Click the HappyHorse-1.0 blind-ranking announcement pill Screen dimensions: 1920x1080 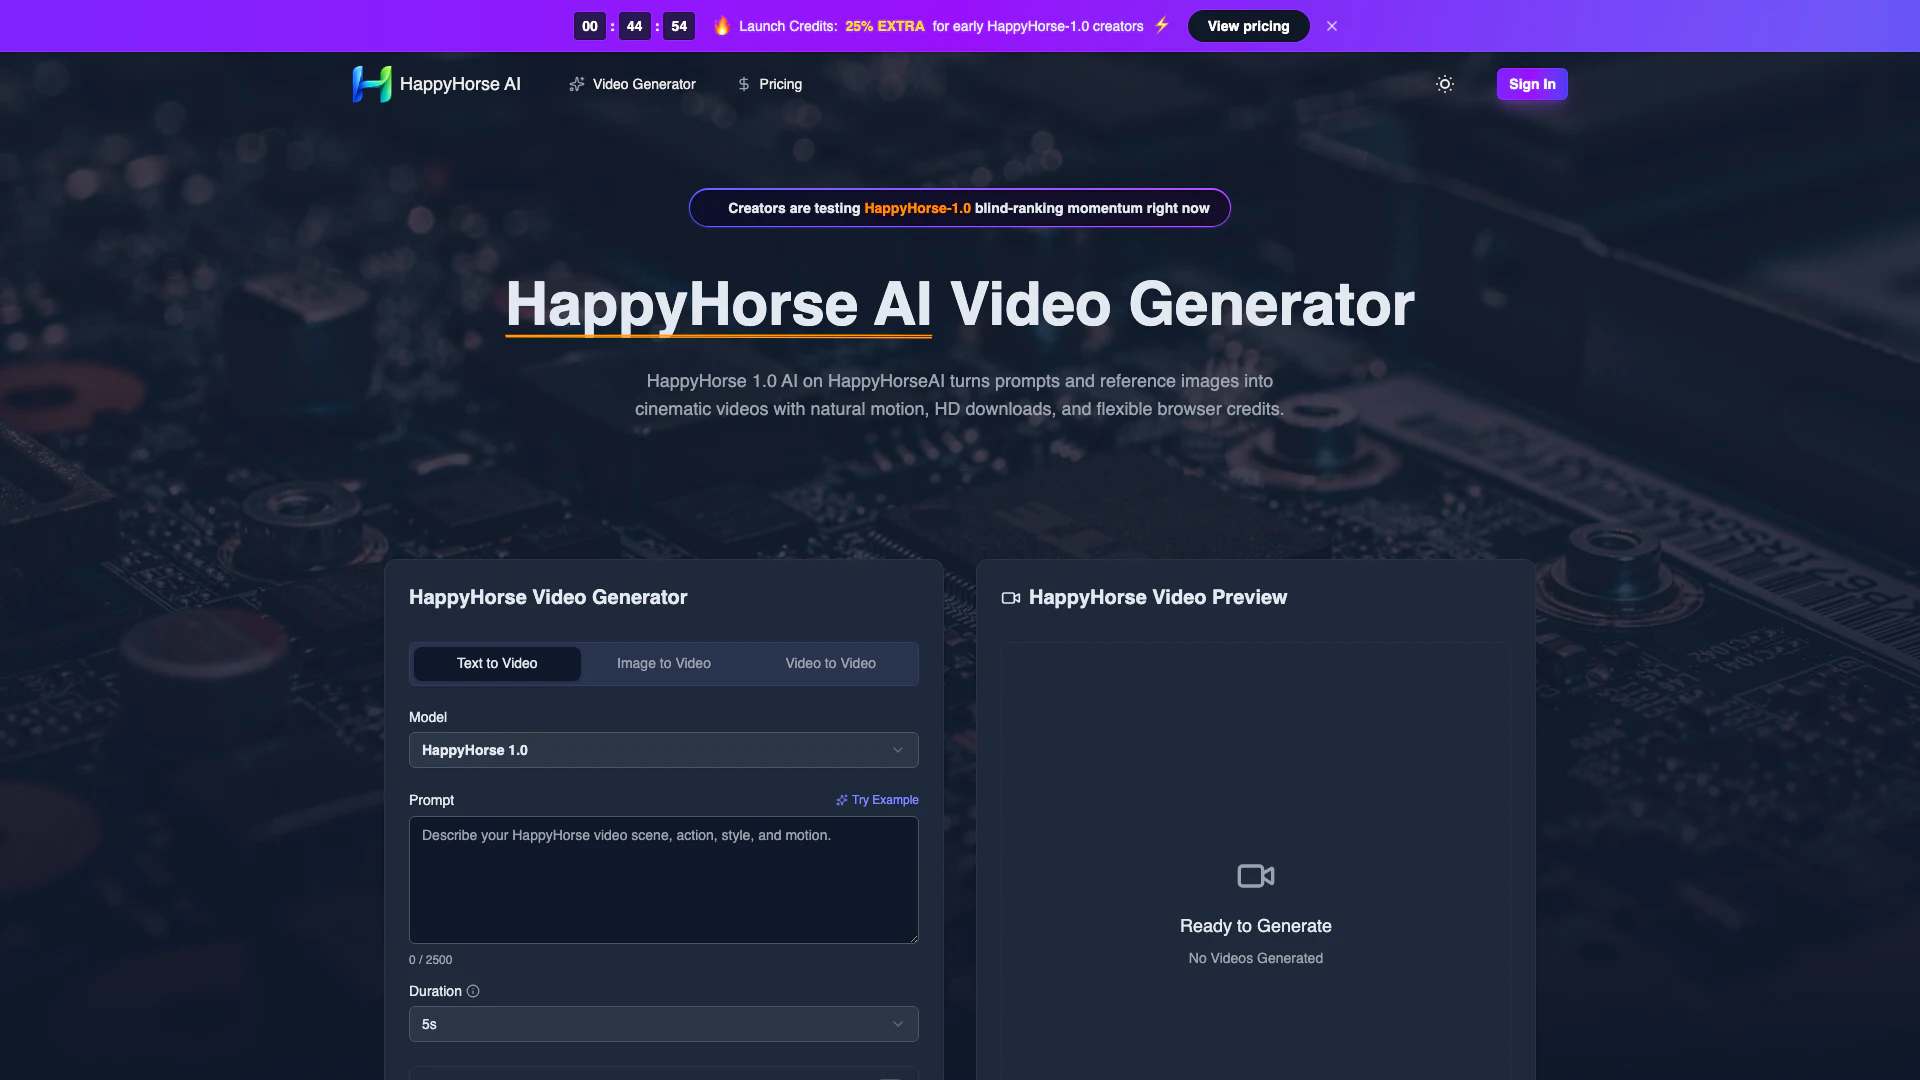(x=959, y=208)
